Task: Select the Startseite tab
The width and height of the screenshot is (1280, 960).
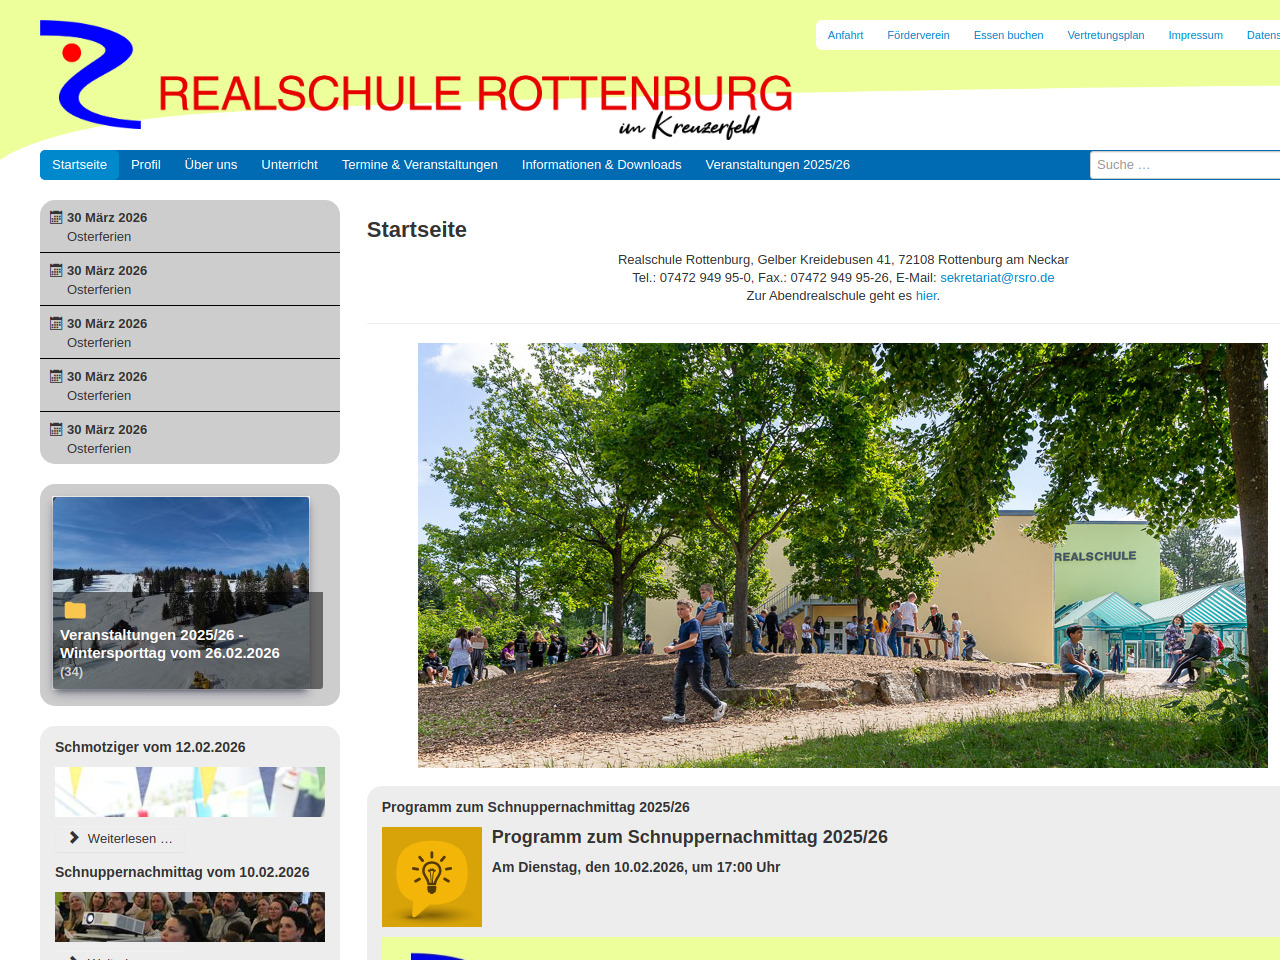Action: tap(80, 165)
